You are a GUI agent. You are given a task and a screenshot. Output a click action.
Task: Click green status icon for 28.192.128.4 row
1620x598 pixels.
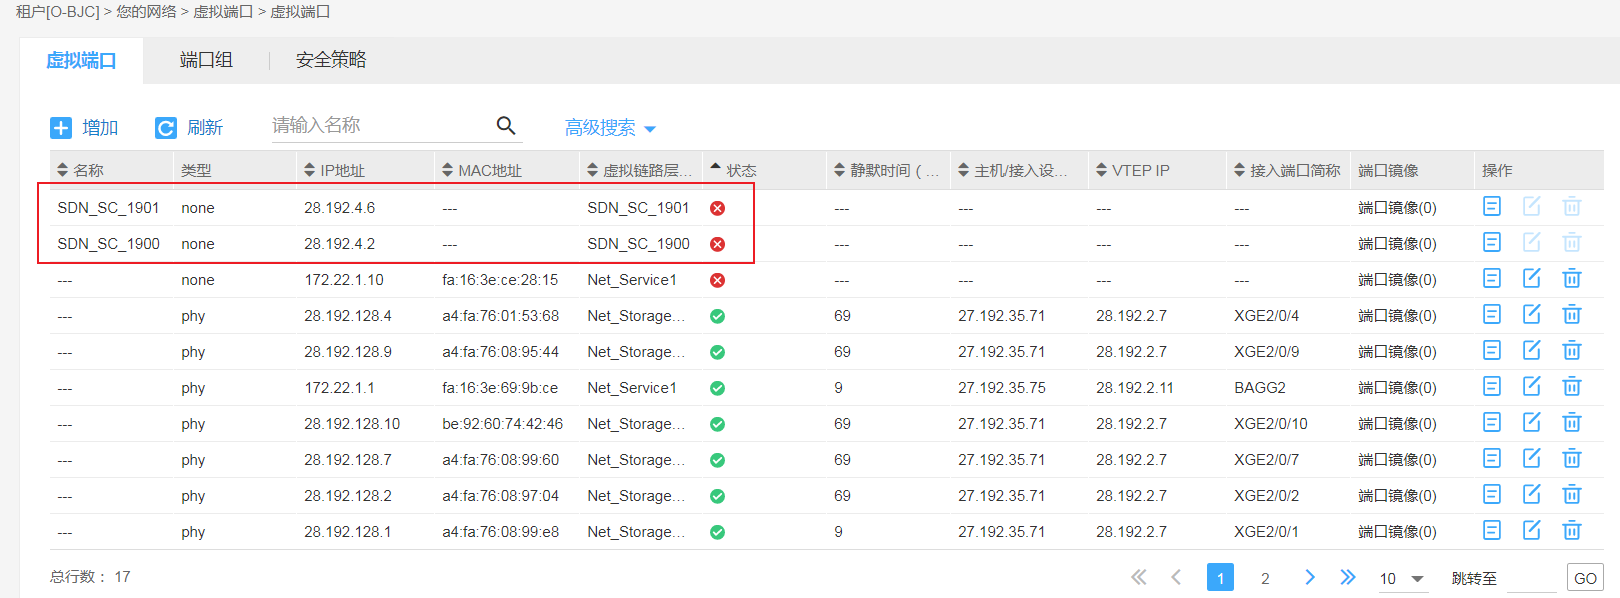pyautogui.click(x=717, y=316)
